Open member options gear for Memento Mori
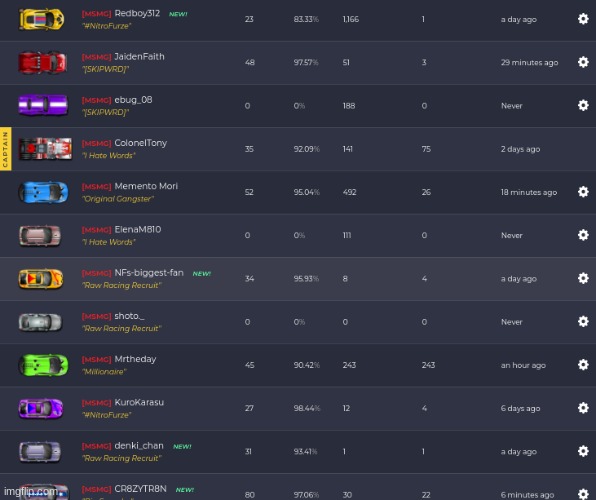The height and width of the screenshot is (500, 596). click(583, 192)
